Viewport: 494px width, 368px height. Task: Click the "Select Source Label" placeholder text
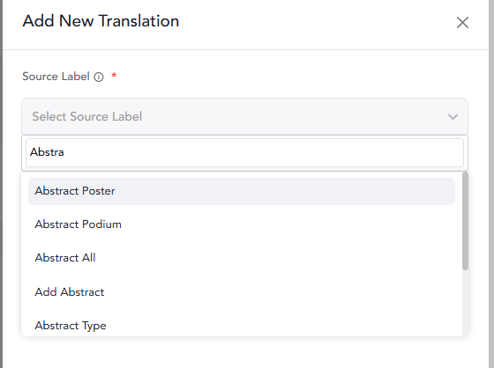(87, 117)
